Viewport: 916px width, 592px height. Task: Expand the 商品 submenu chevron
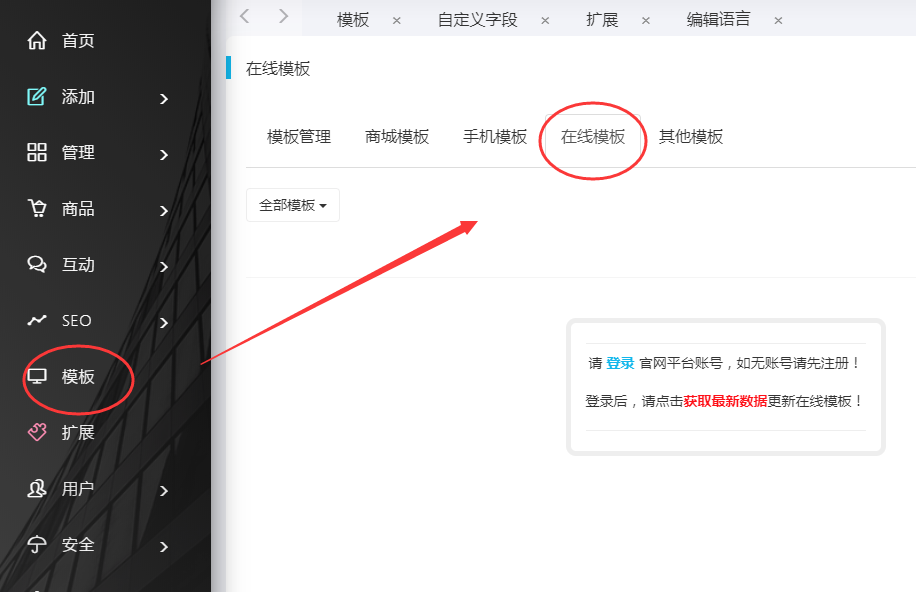[164, 210]
